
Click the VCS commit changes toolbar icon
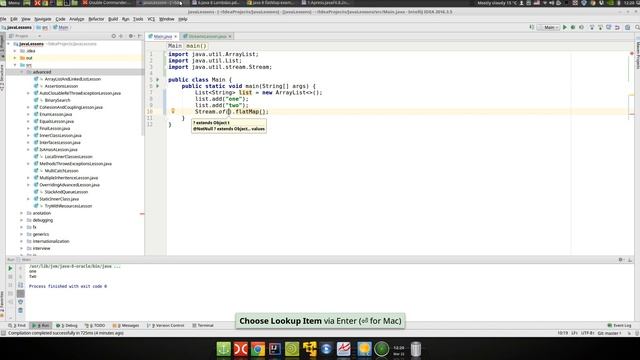[x=600, y=27]
